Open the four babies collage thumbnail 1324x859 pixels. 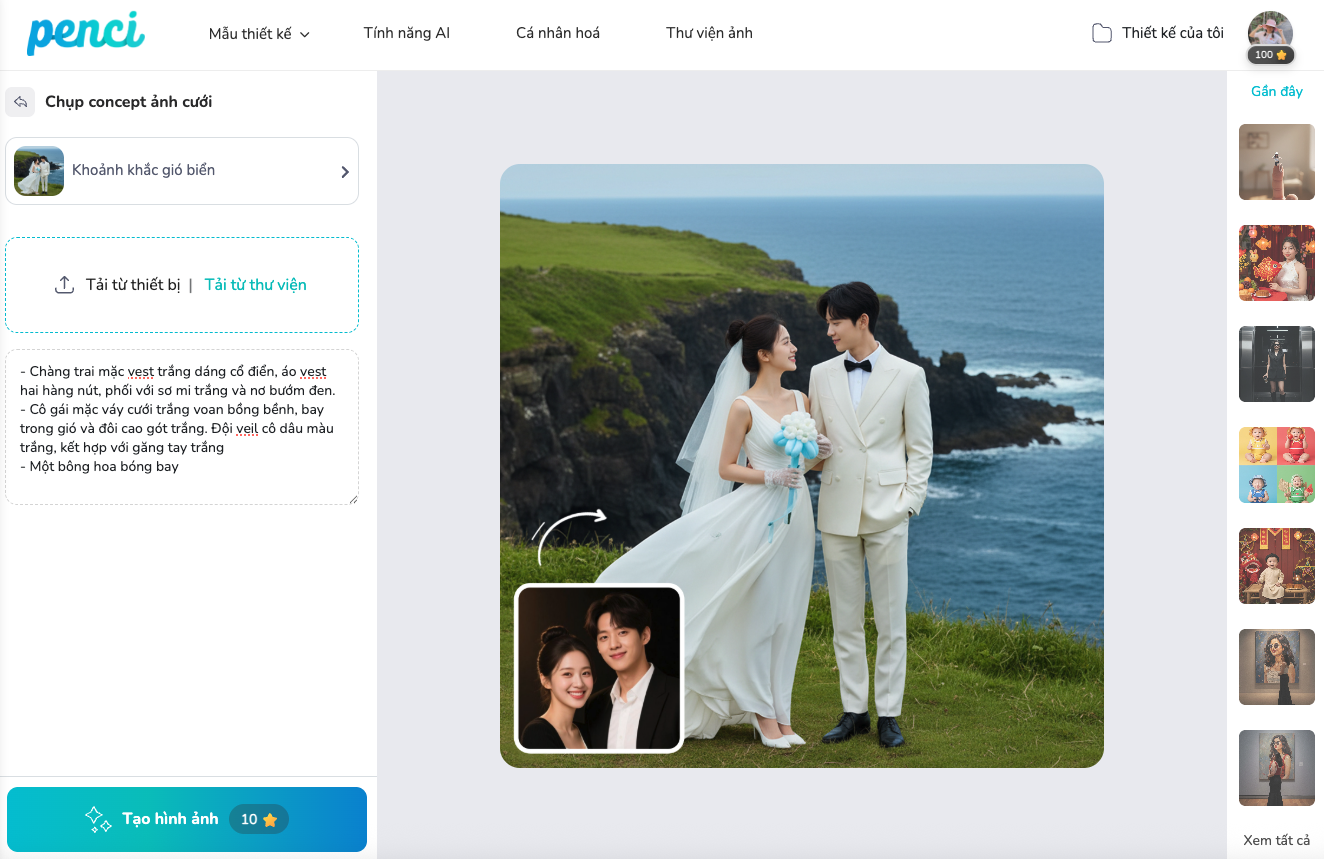point(1276,465)
